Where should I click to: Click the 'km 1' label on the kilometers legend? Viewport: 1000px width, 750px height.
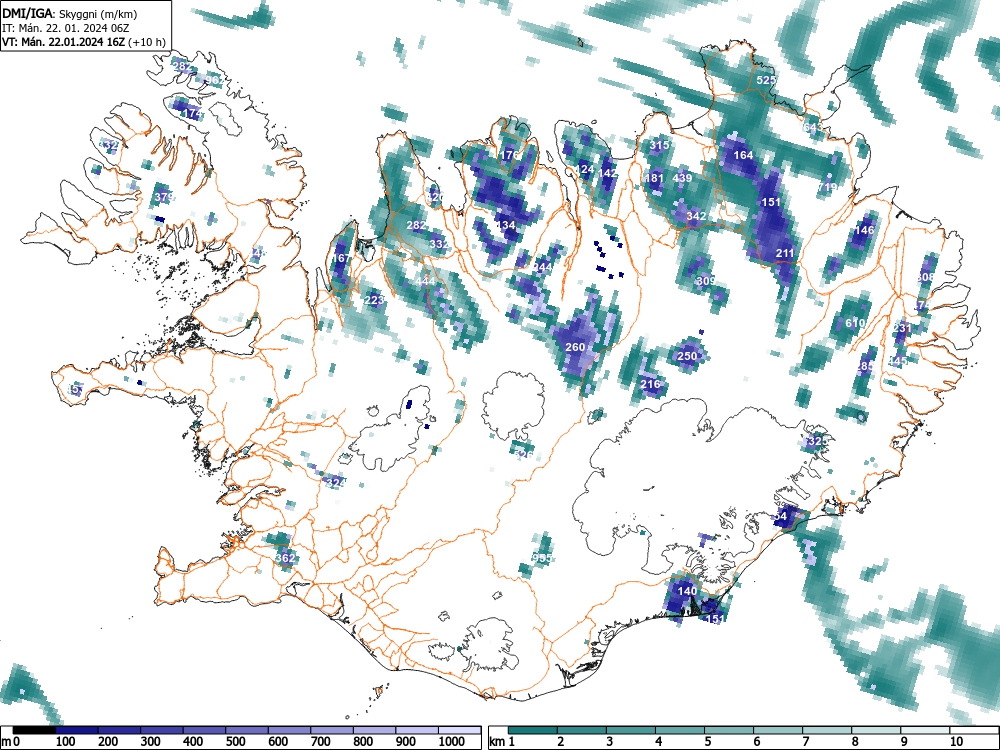(x=503, y=742)
